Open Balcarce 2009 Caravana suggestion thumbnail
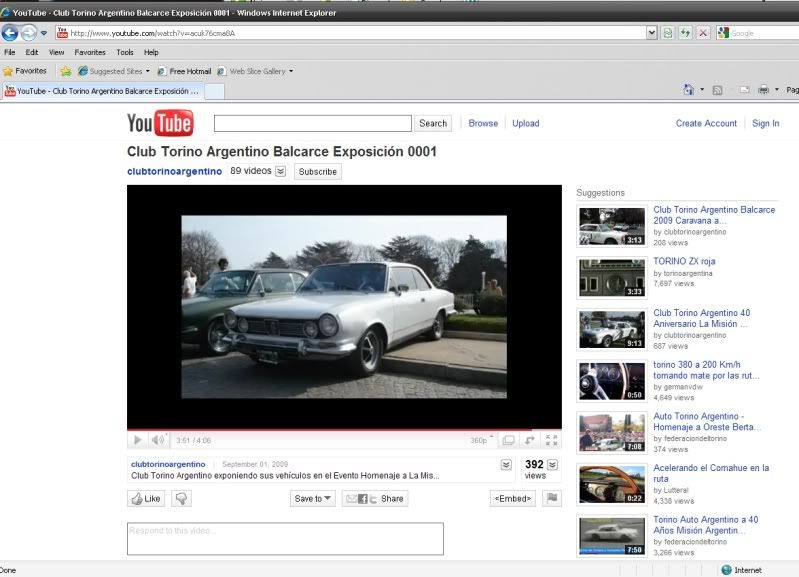 pyautogui.click(x=612, y=226)
